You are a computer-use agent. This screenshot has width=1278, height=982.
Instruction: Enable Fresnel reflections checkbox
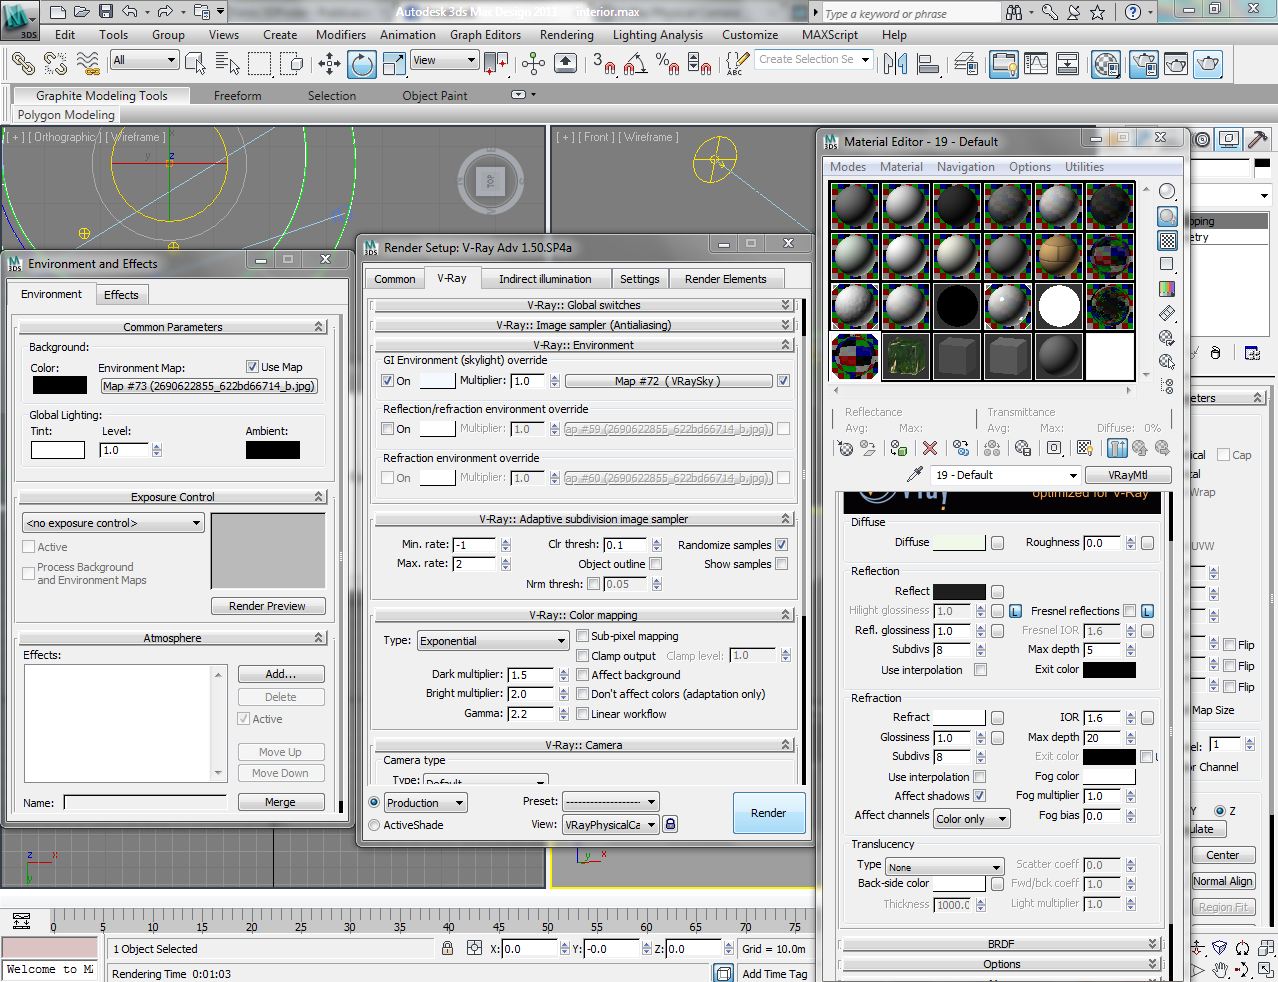(x=1129, y=611)
